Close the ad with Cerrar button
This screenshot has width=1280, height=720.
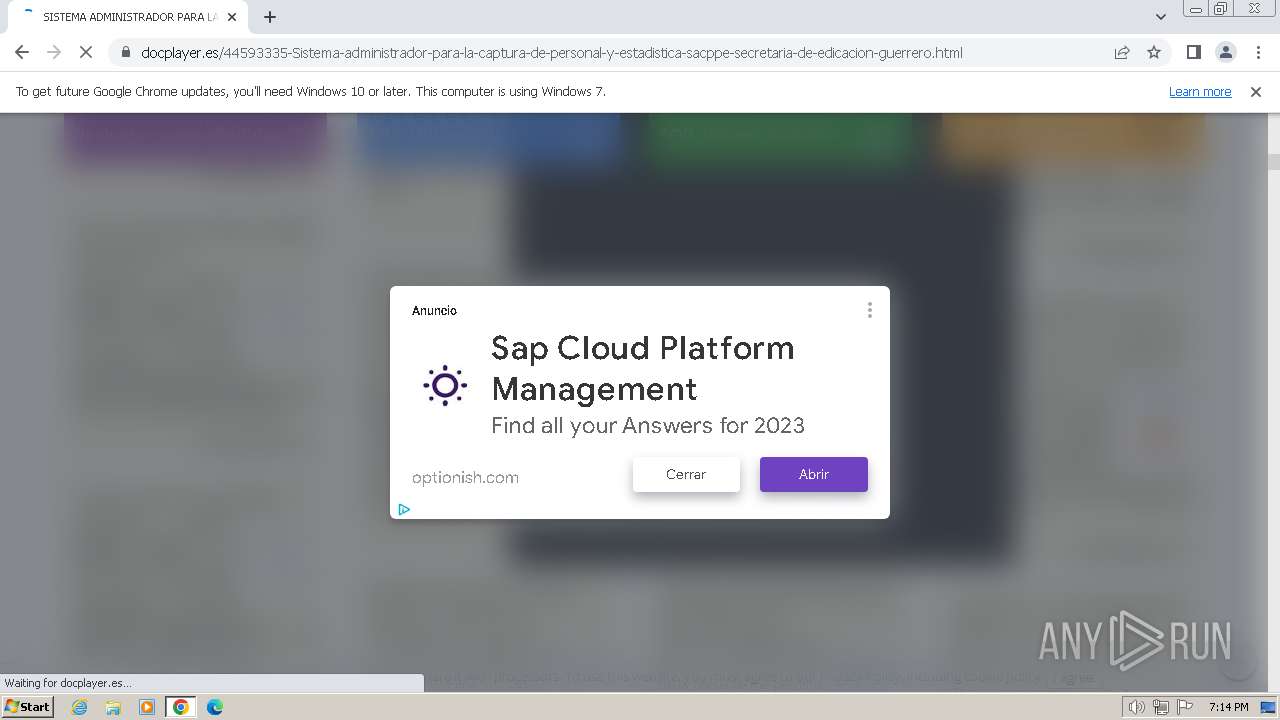(686, 474)
